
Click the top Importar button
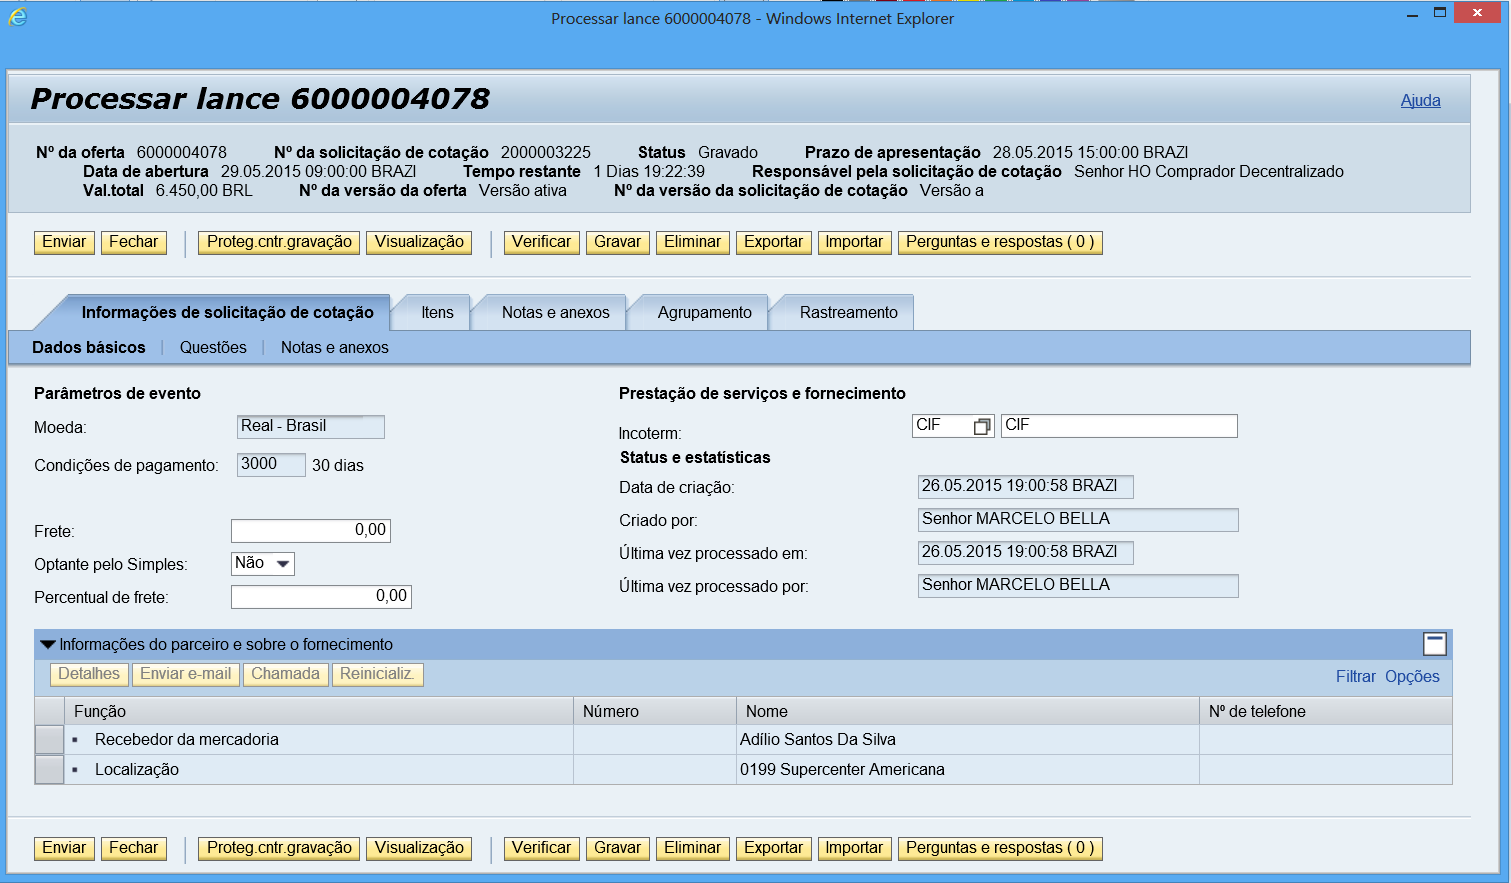pos(854,242)
